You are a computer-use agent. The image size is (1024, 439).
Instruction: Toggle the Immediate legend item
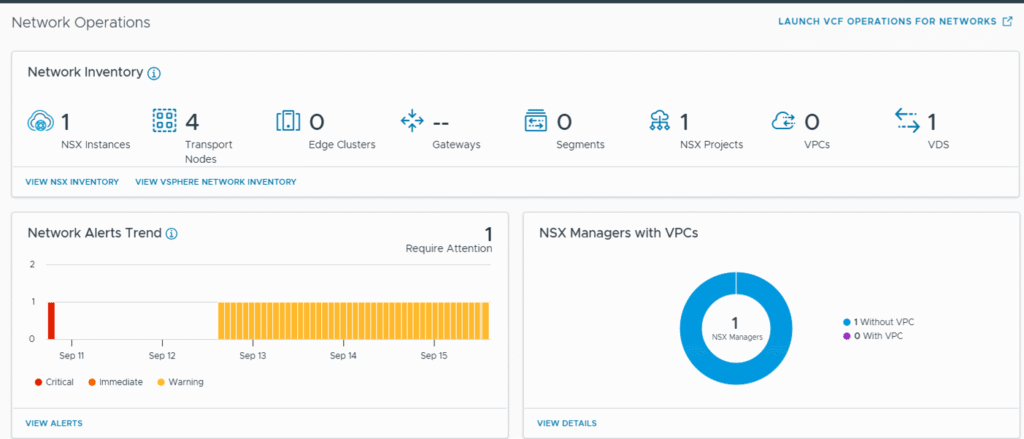(x=114, y=382)
